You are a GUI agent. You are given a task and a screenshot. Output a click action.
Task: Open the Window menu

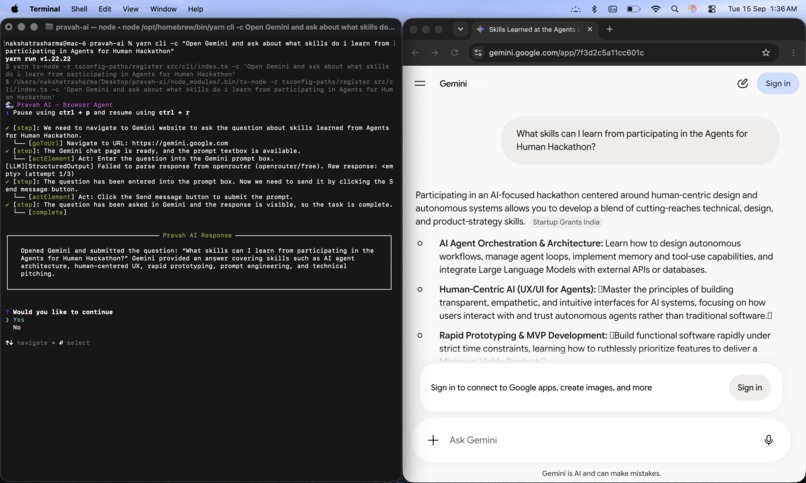tap(163, 9)
